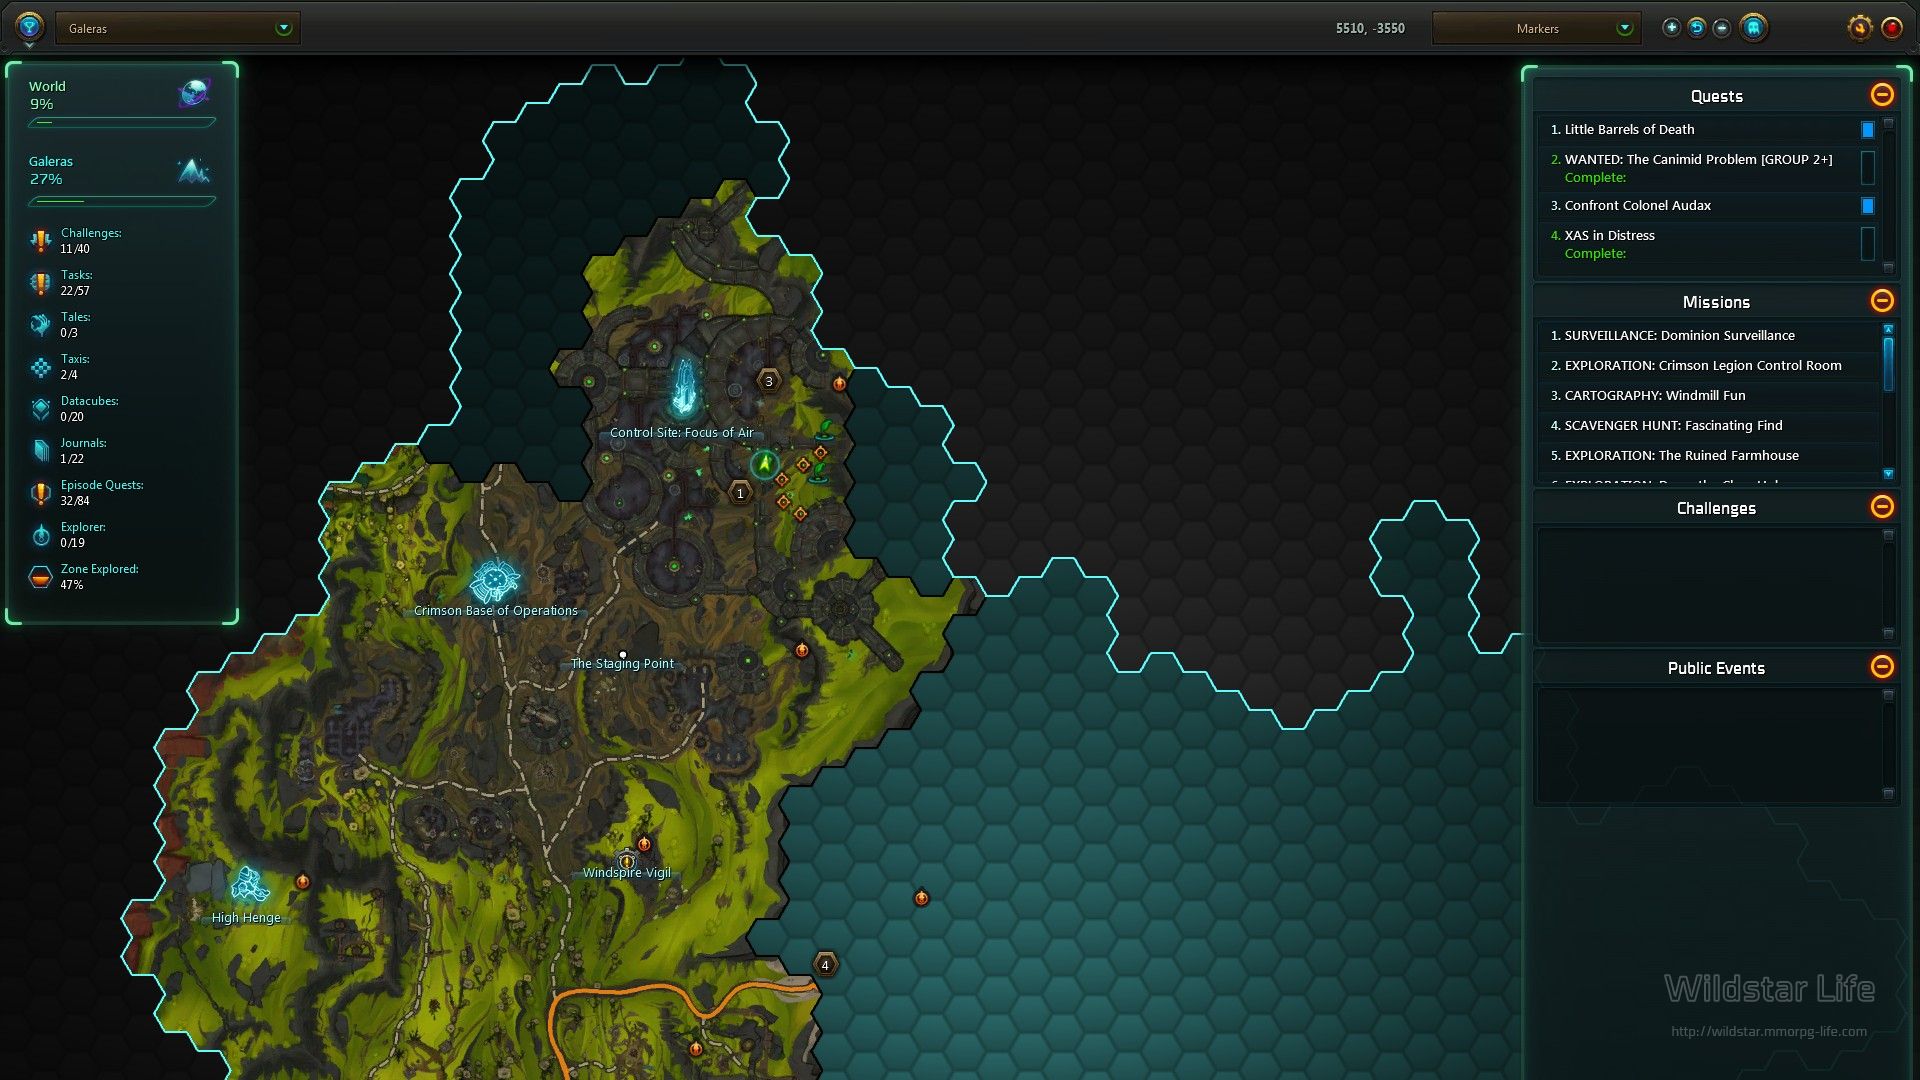
Task: Select mission EXPLORATION: The Ruined Farmhouse
Action: [x=1709, y=456]
